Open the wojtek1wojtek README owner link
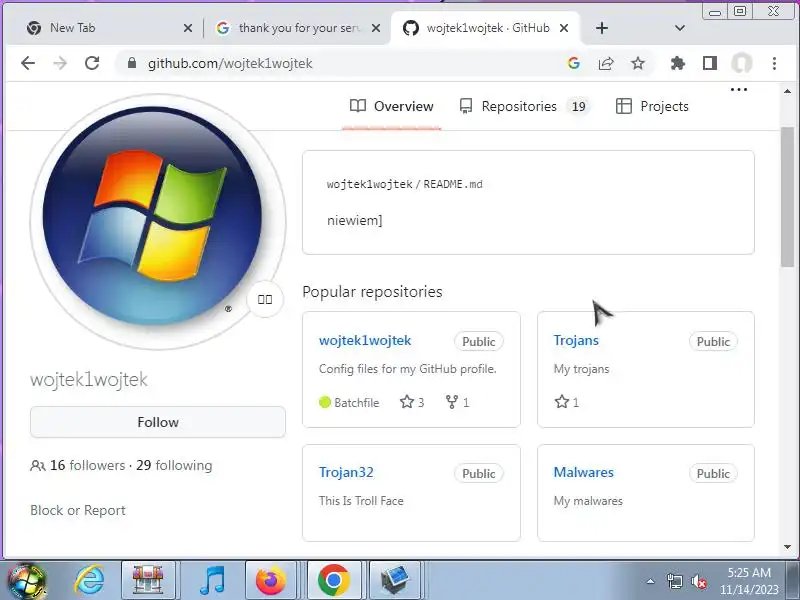 click(x=369, y=184)
